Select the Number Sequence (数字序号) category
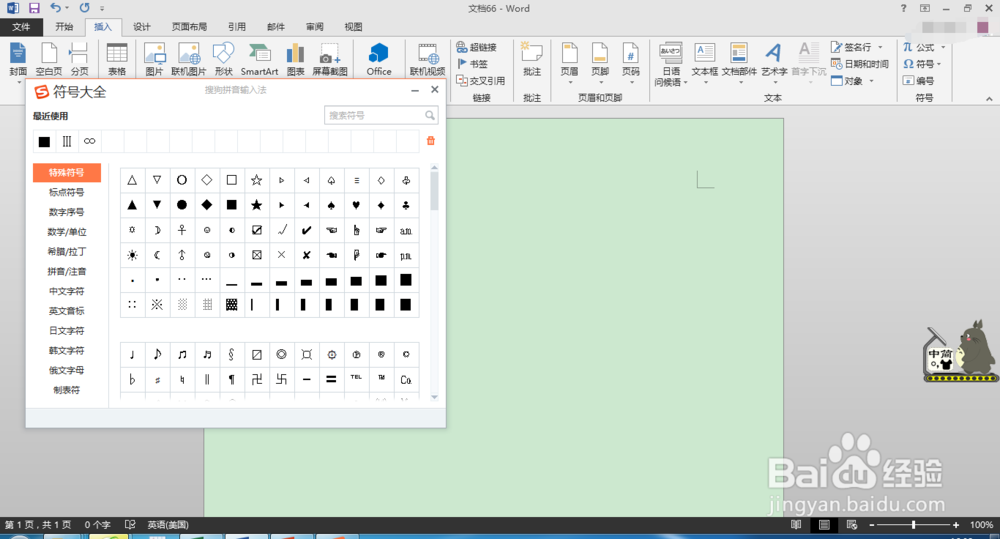Image resolution: width=1000 pixels, height=539 pixels. (x=66, y=212)
